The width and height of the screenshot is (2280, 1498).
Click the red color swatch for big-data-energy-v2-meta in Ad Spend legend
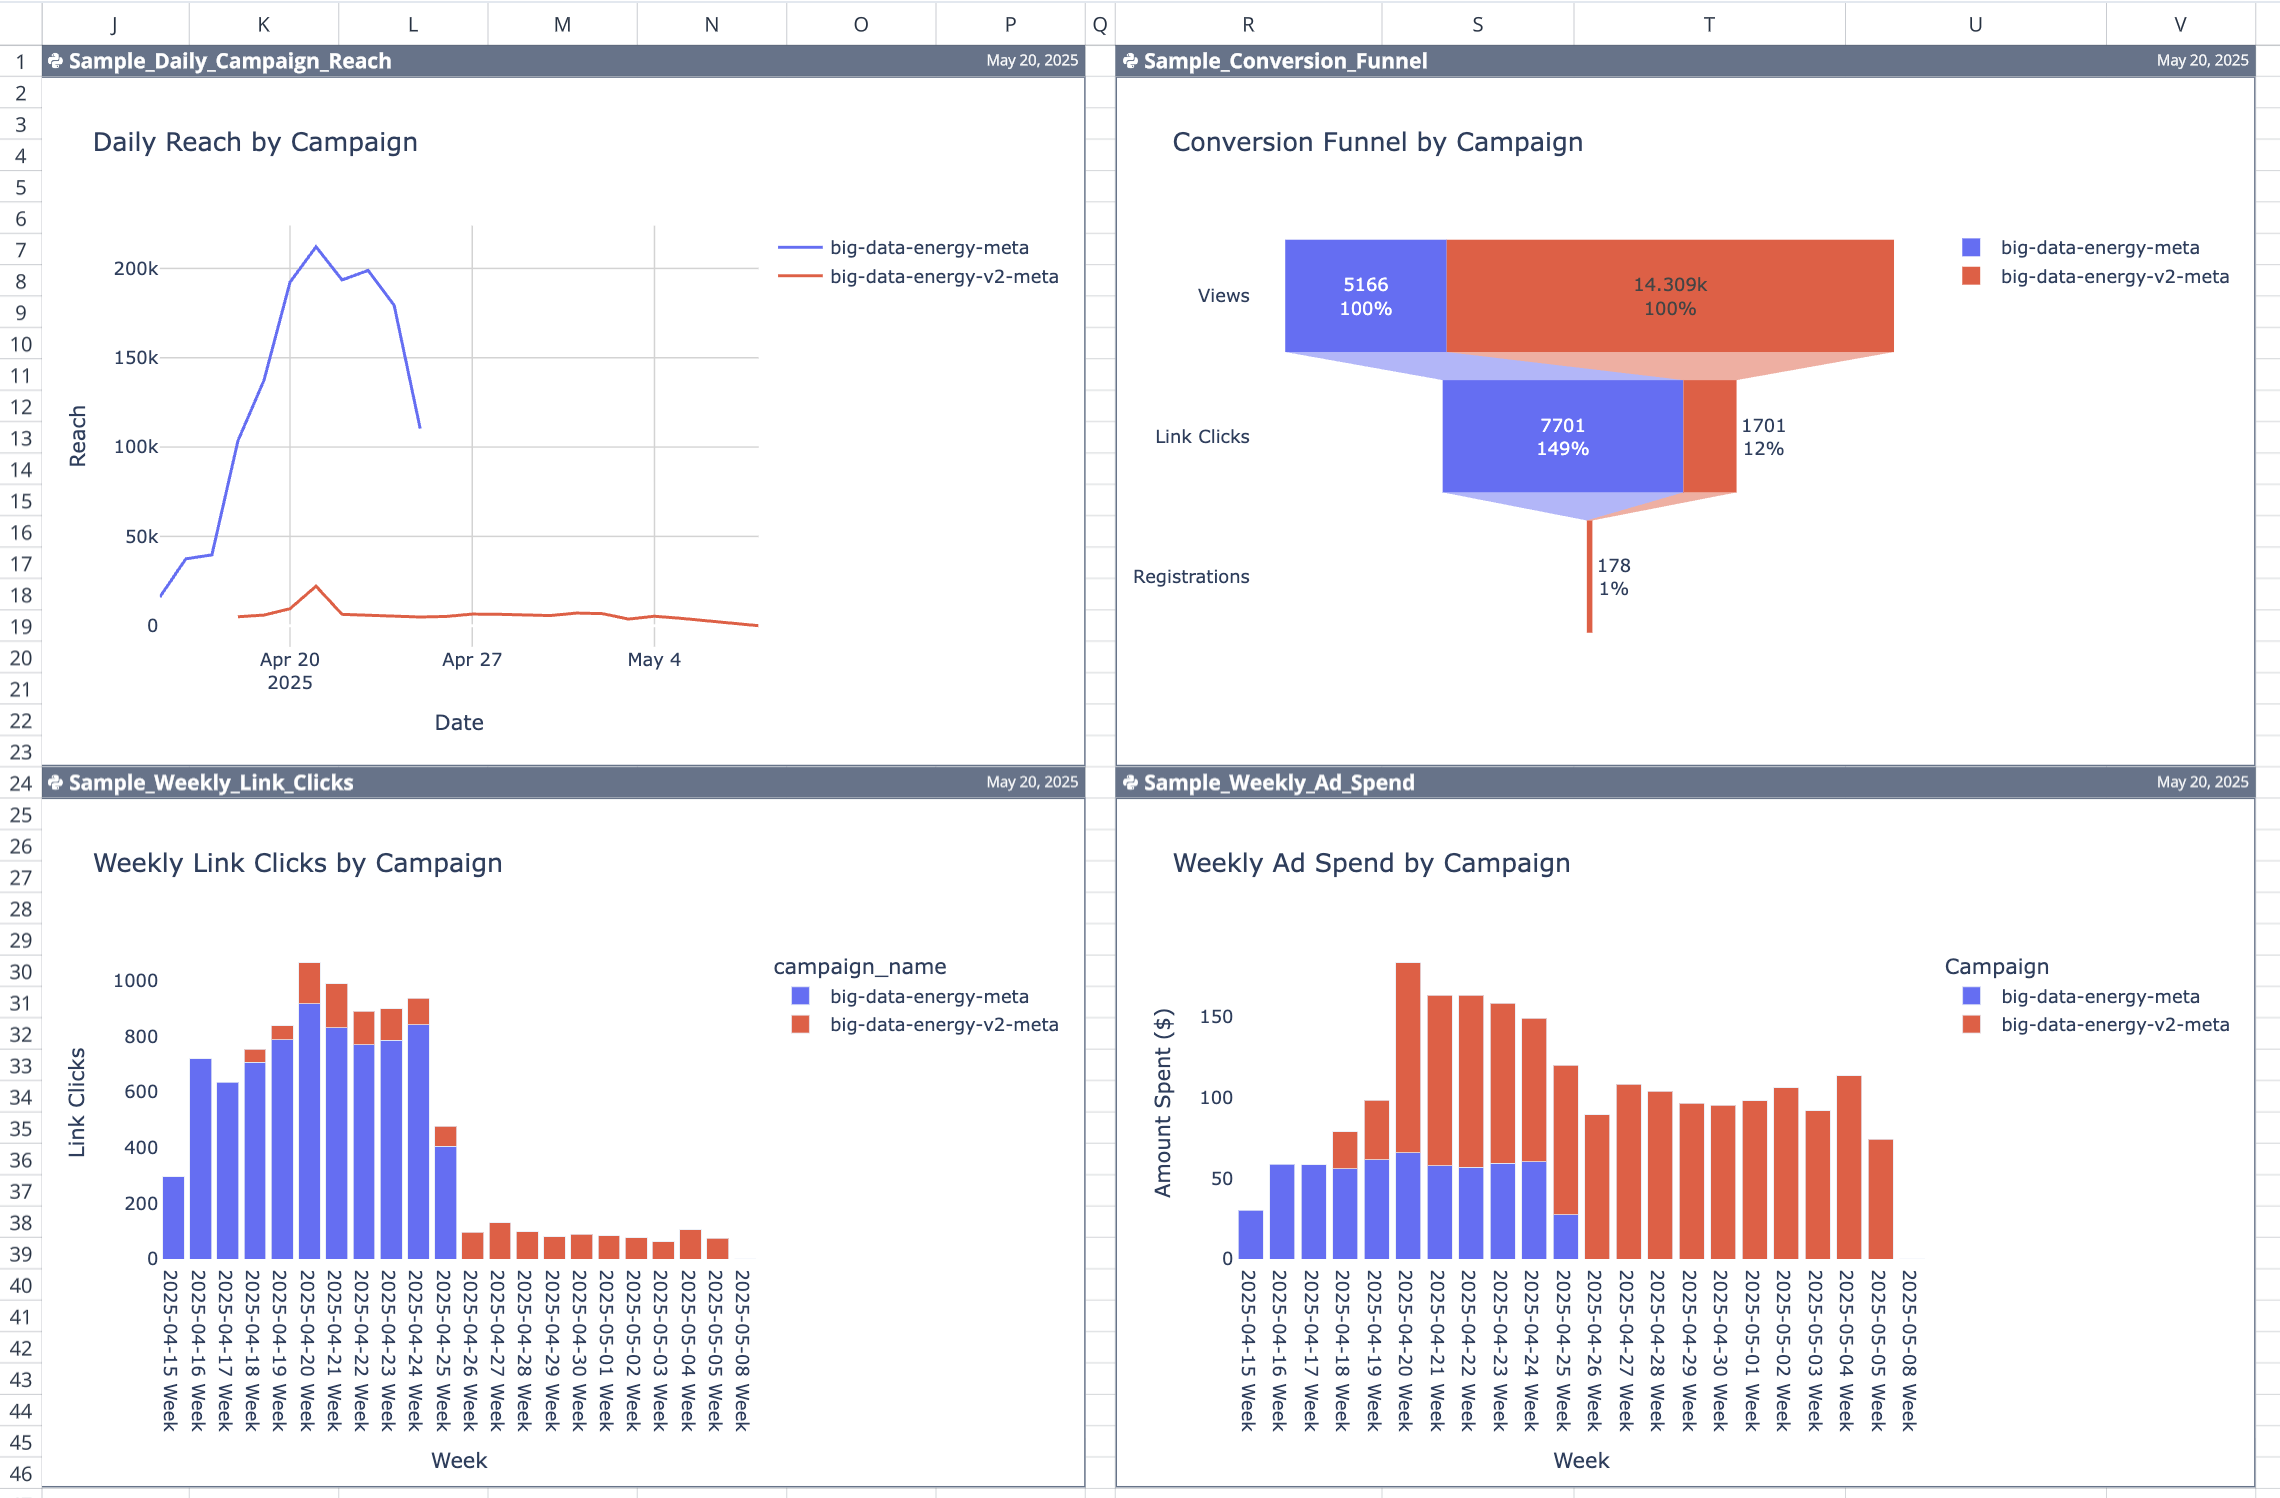coord(1972,1024)
